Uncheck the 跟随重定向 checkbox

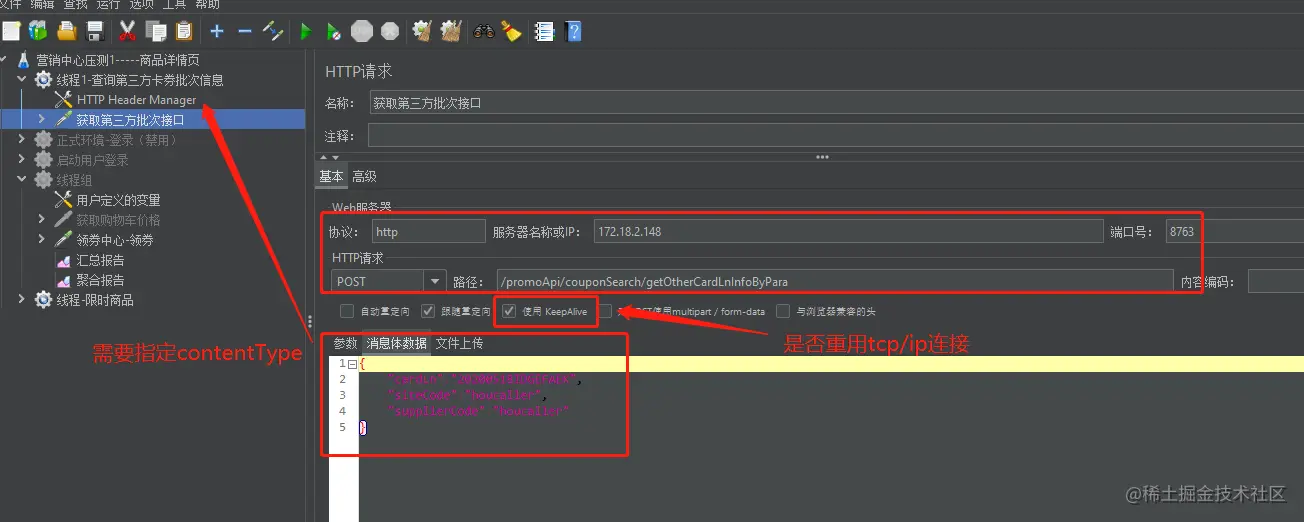click(428, 311)
